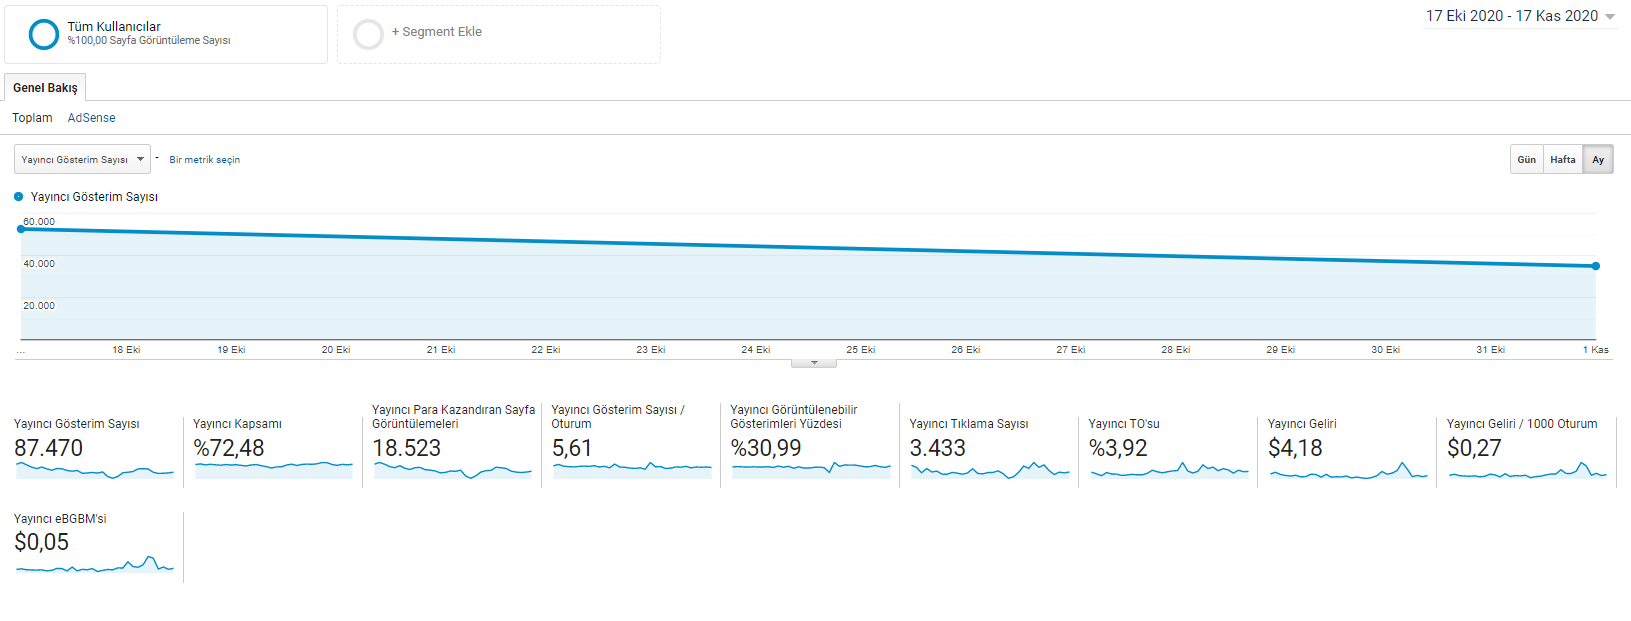Click the chart collapse handle below the graph
Screen dimensions: 1631x621
point(814,363)
